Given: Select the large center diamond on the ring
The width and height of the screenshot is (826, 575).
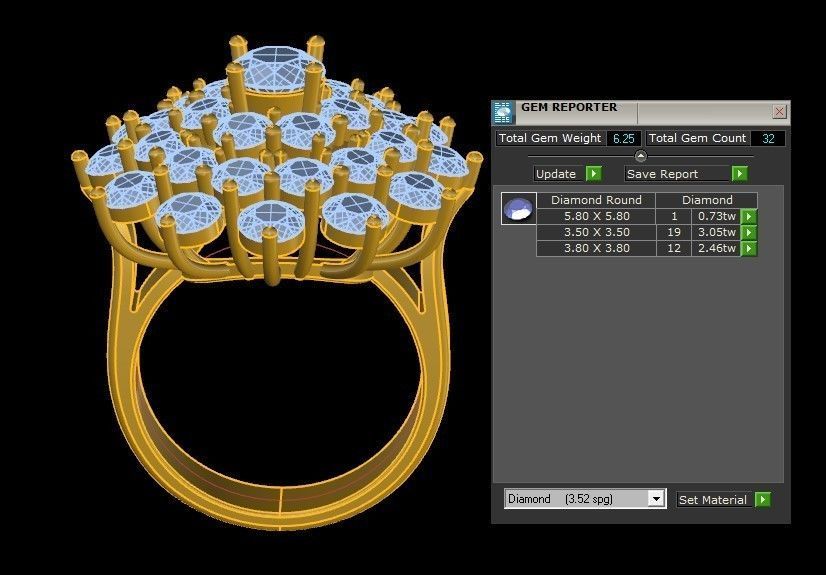Looking at the screenshot, I should point(276,70).
